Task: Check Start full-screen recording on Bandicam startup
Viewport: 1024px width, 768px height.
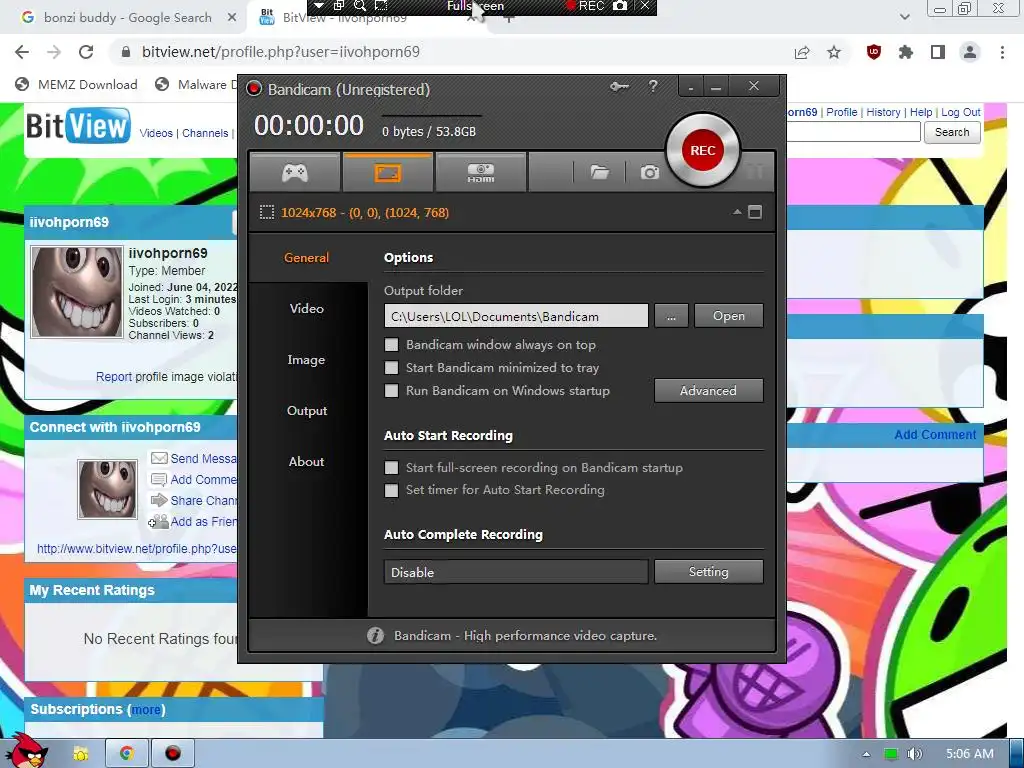Action: pos(391,468)
